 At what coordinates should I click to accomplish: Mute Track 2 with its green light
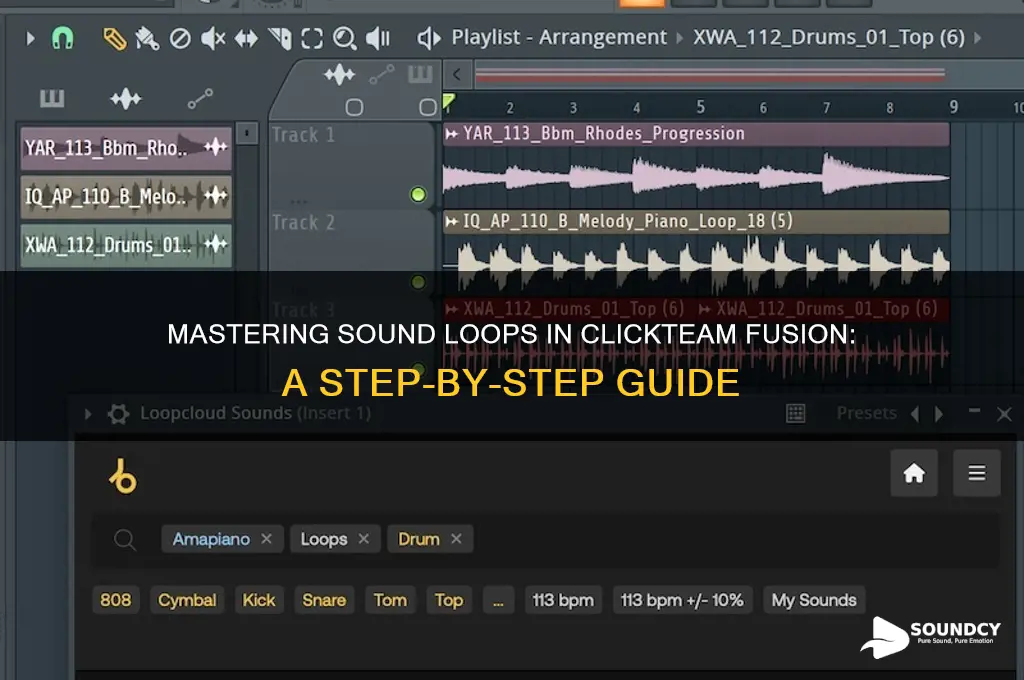(x=418, y=282)
